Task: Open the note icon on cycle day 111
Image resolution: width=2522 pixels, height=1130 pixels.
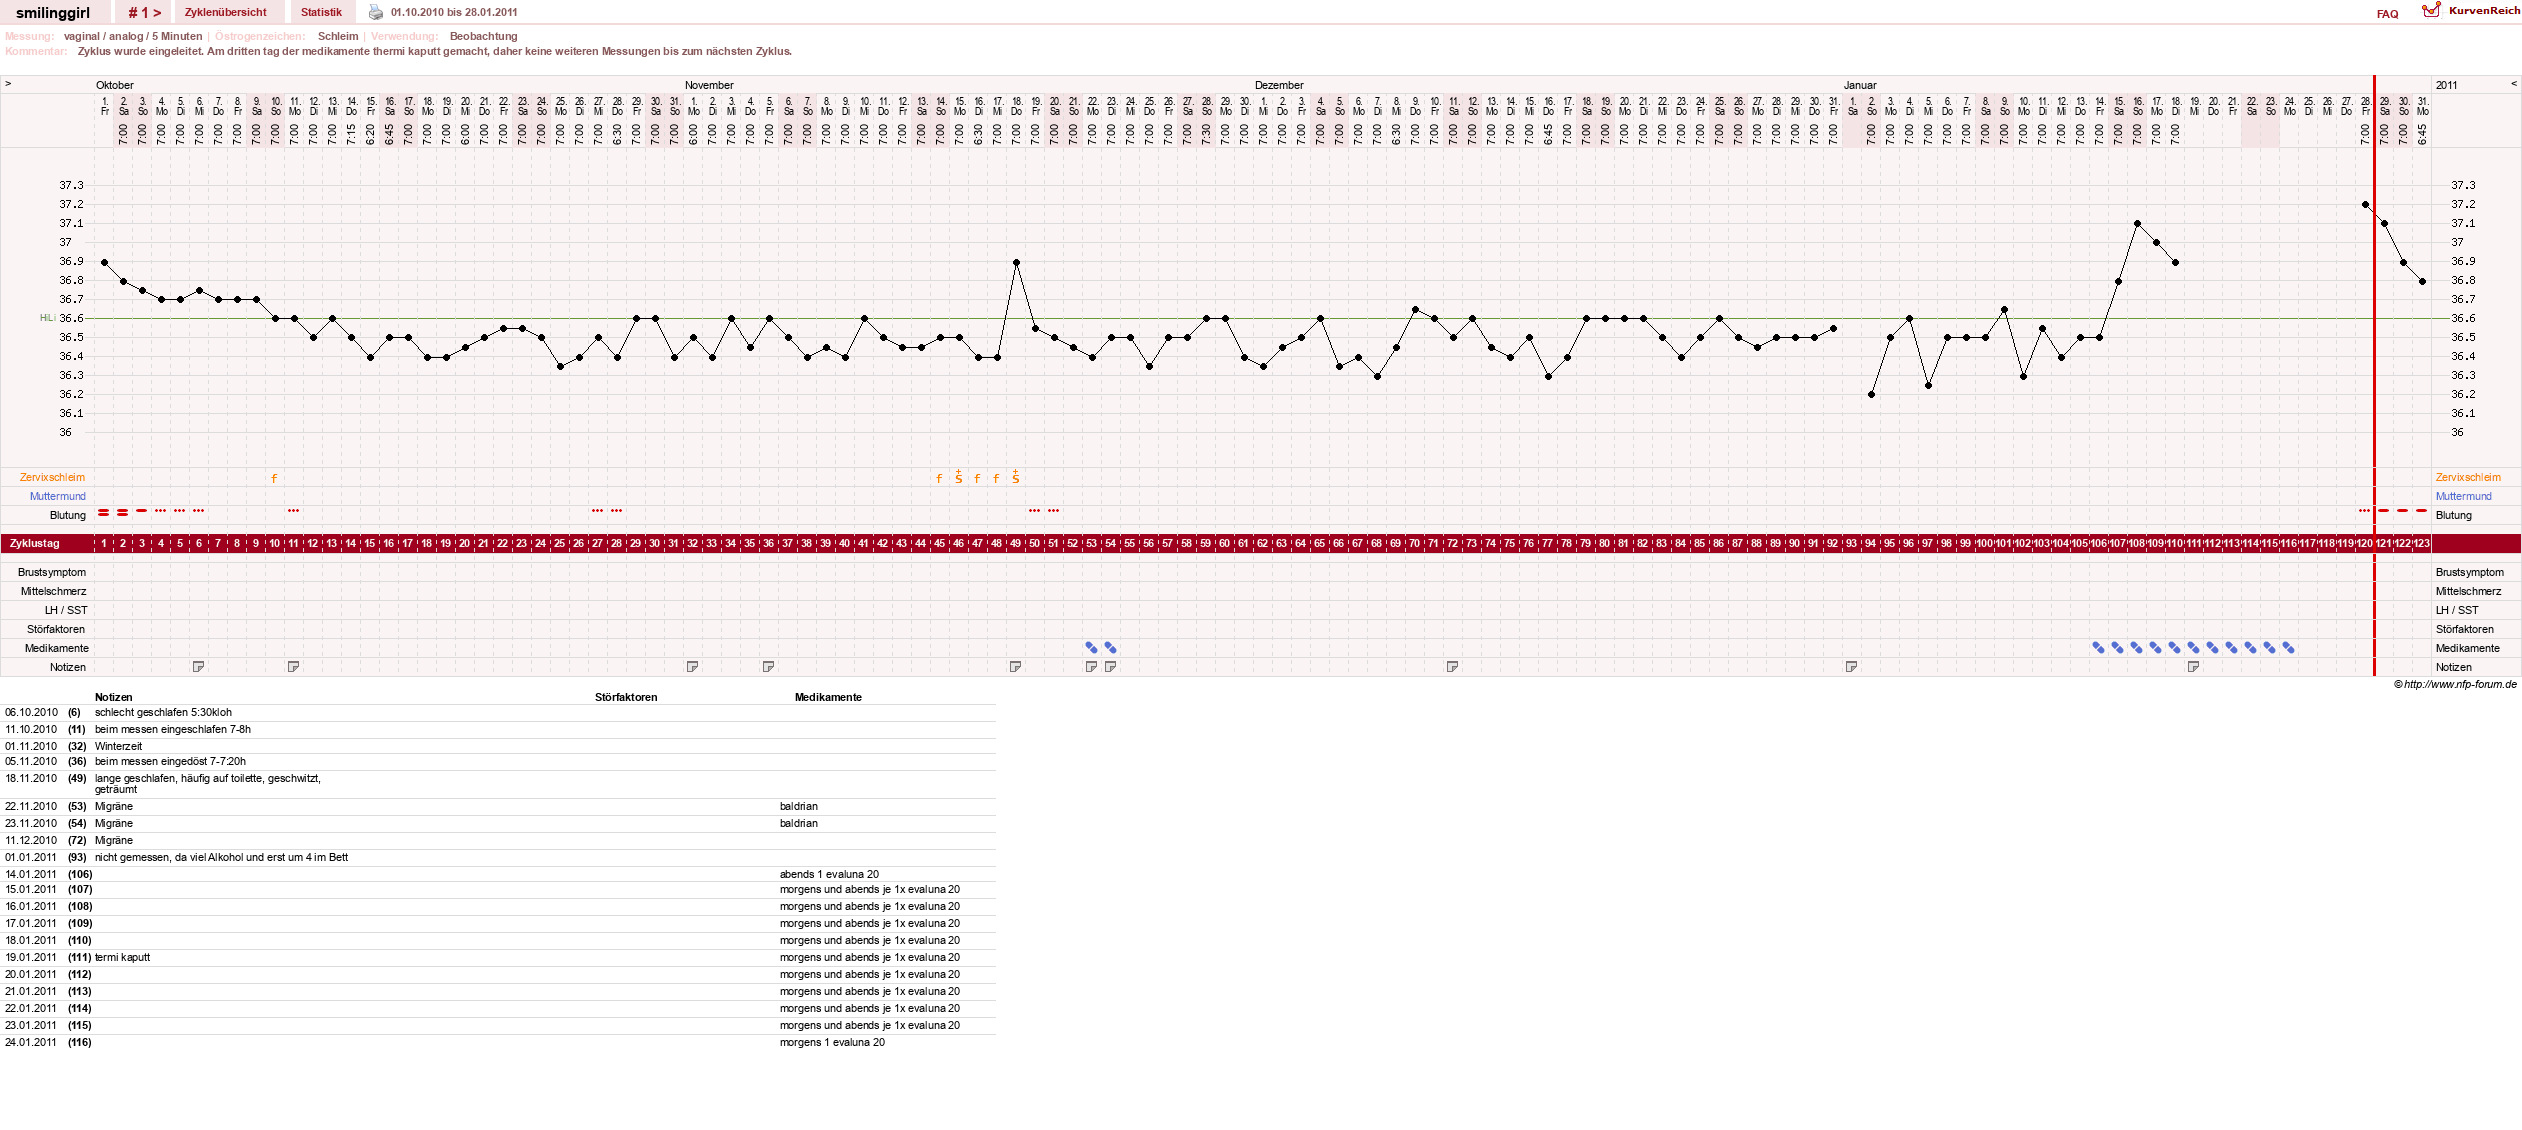Action: 2193,667
